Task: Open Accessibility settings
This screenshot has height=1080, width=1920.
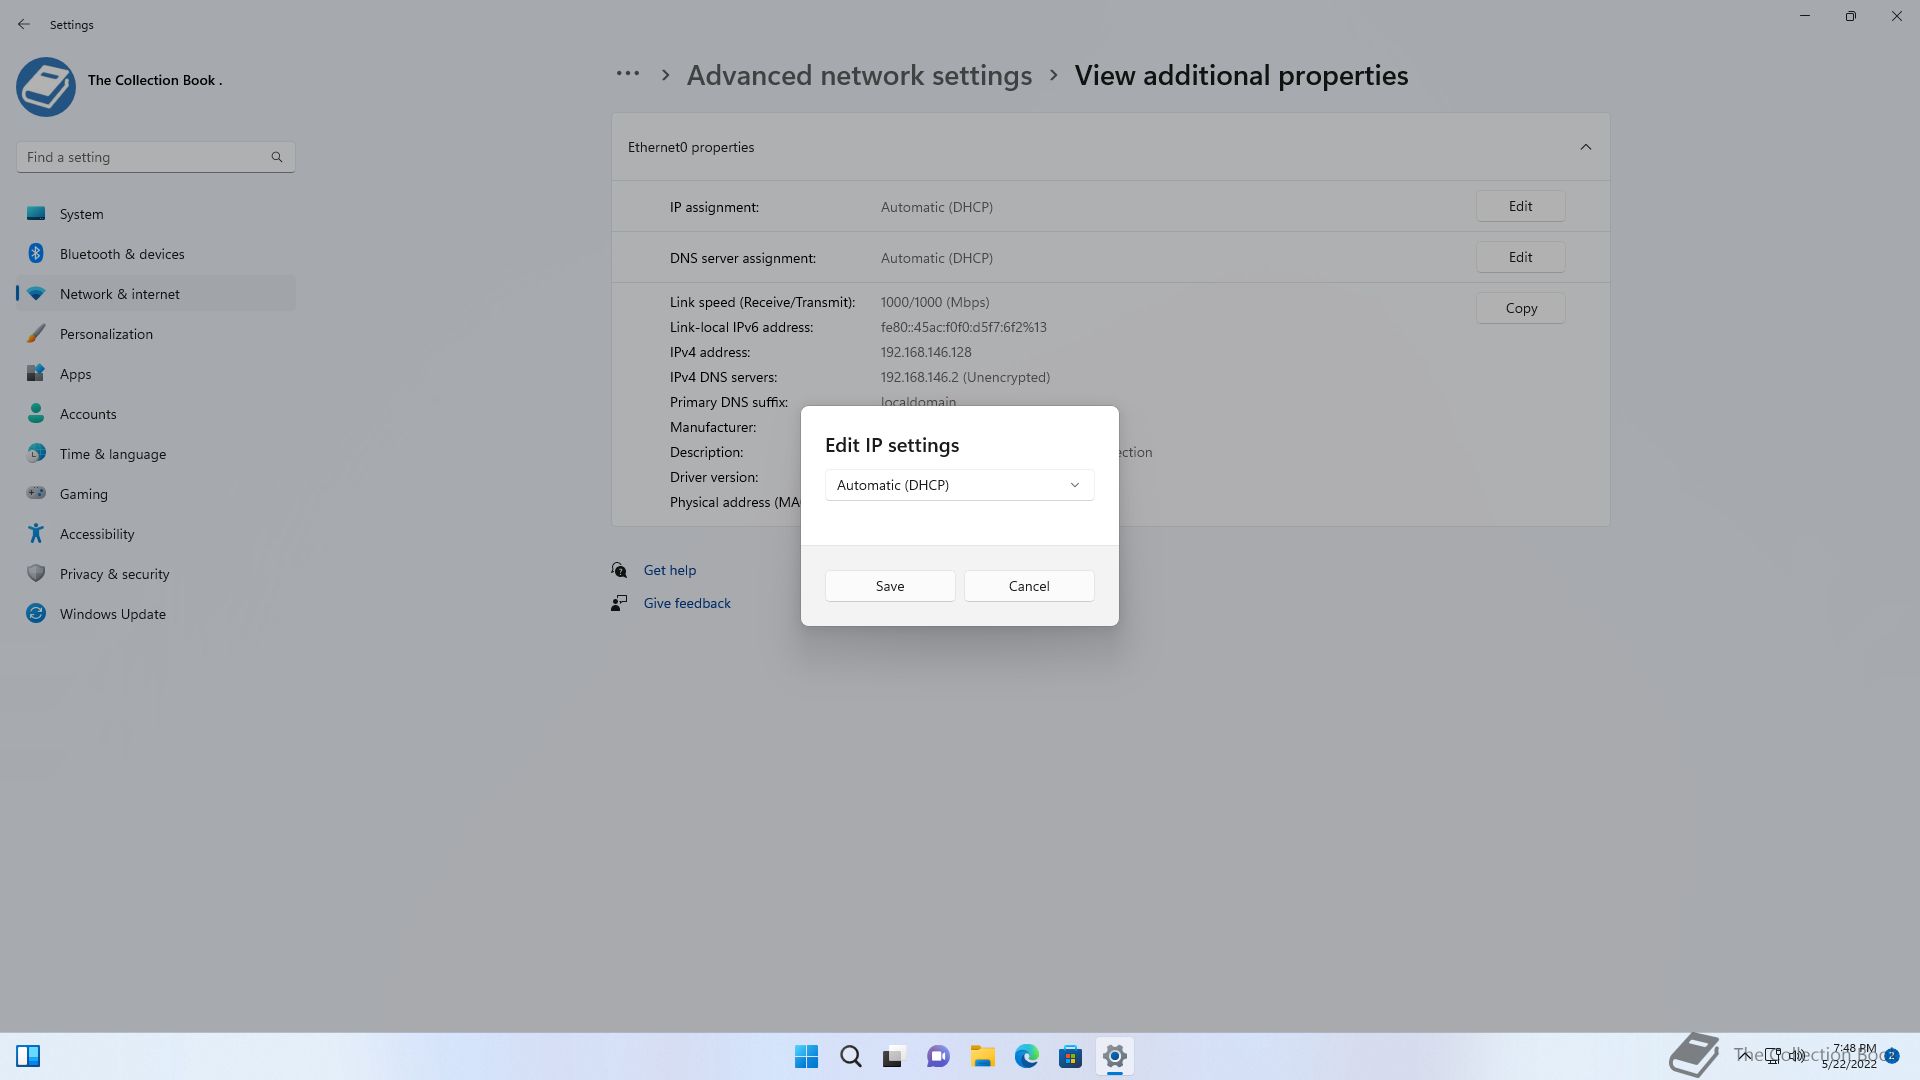Action: click(x=97, y=534)
